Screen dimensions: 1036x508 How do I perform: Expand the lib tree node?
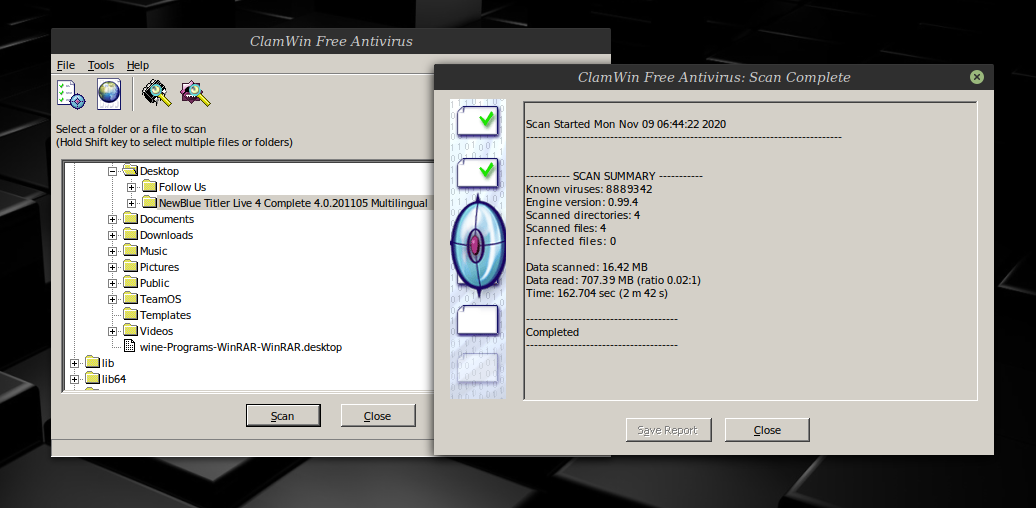pyautogui.click(x=74, y=363)
